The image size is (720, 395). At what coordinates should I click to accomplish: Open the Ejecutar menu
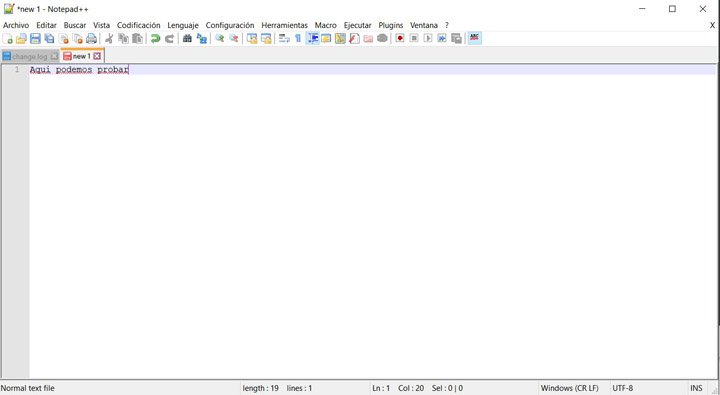(x=358, y=25)
